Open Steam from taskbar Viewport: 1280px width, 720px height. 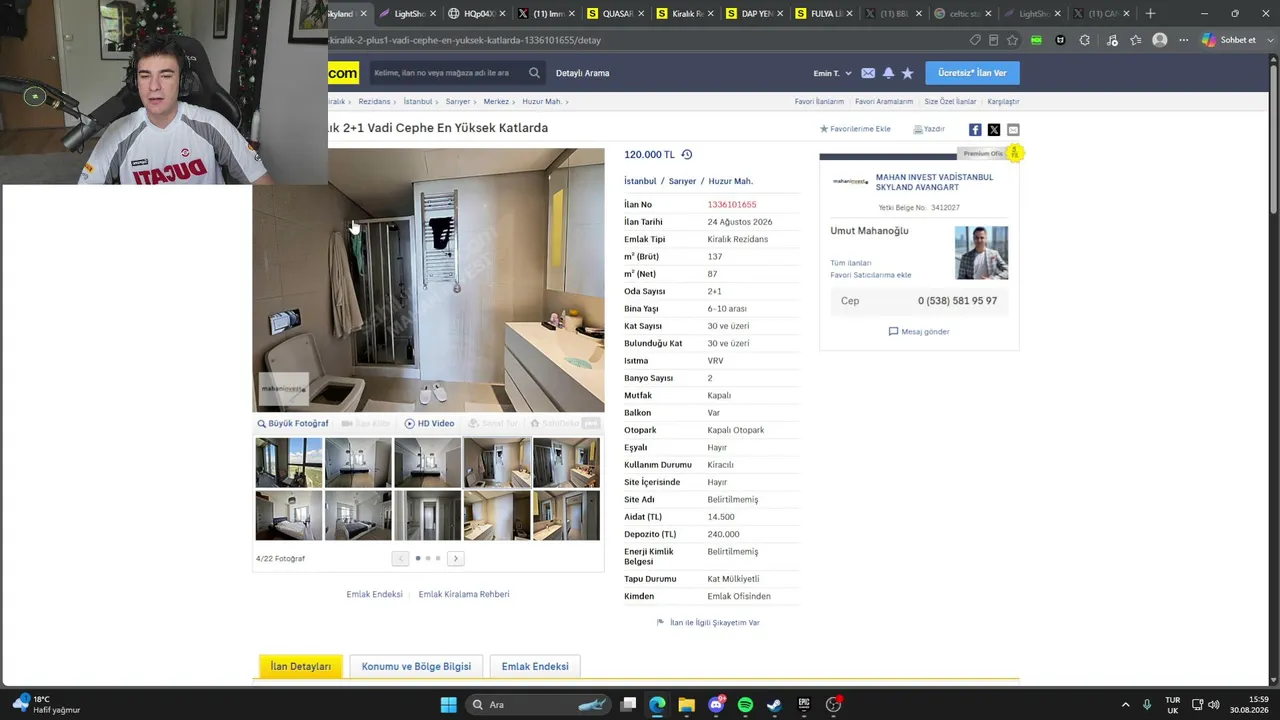coord(774,705)
